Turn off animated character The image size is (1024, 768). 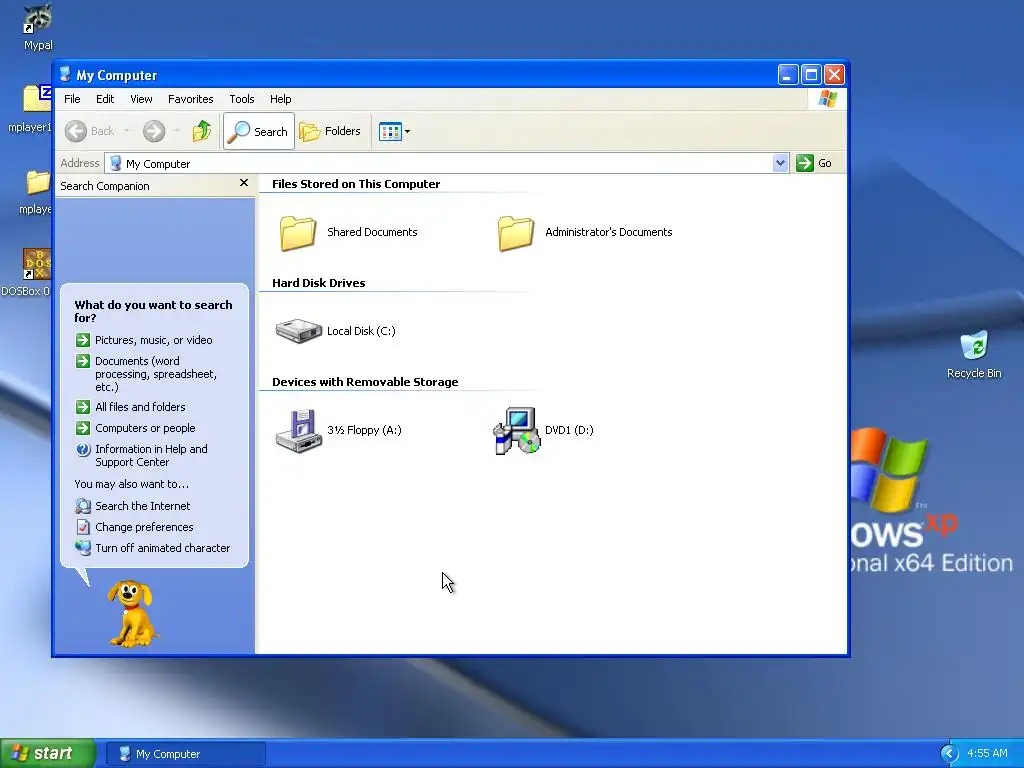click(x=163, y=548)
